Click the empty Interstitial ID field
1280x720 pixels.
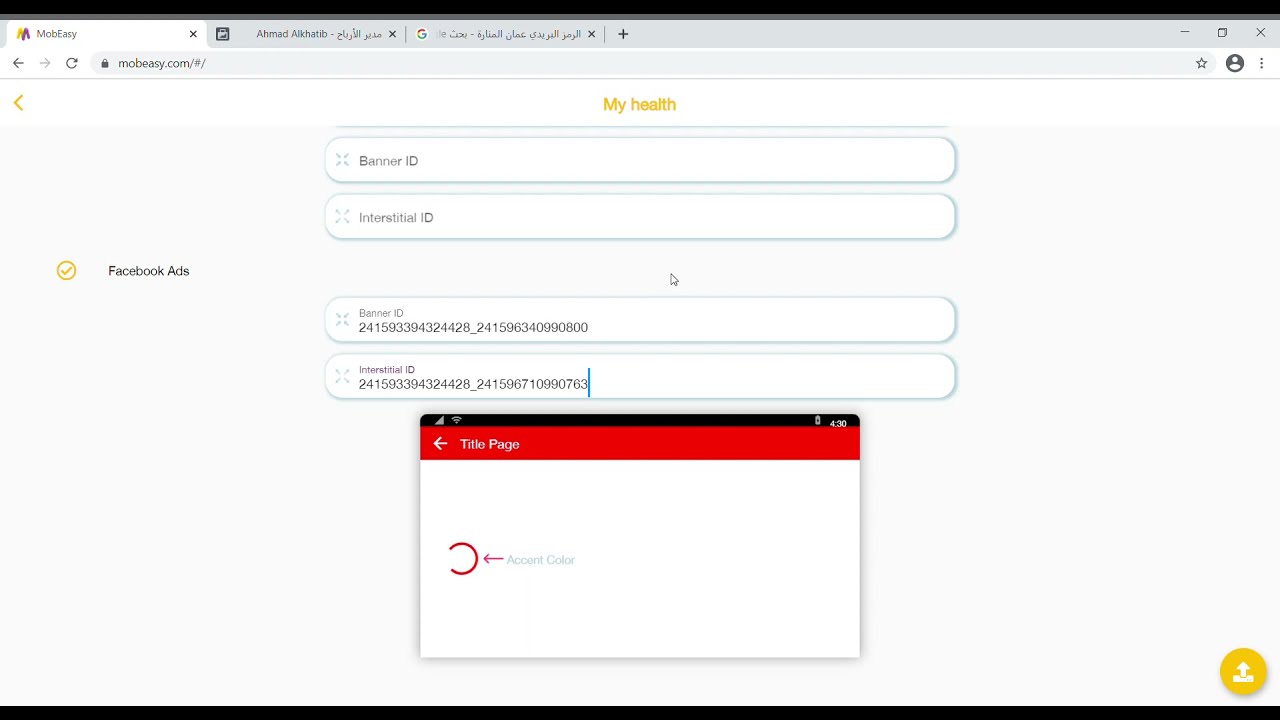(640, 217)
